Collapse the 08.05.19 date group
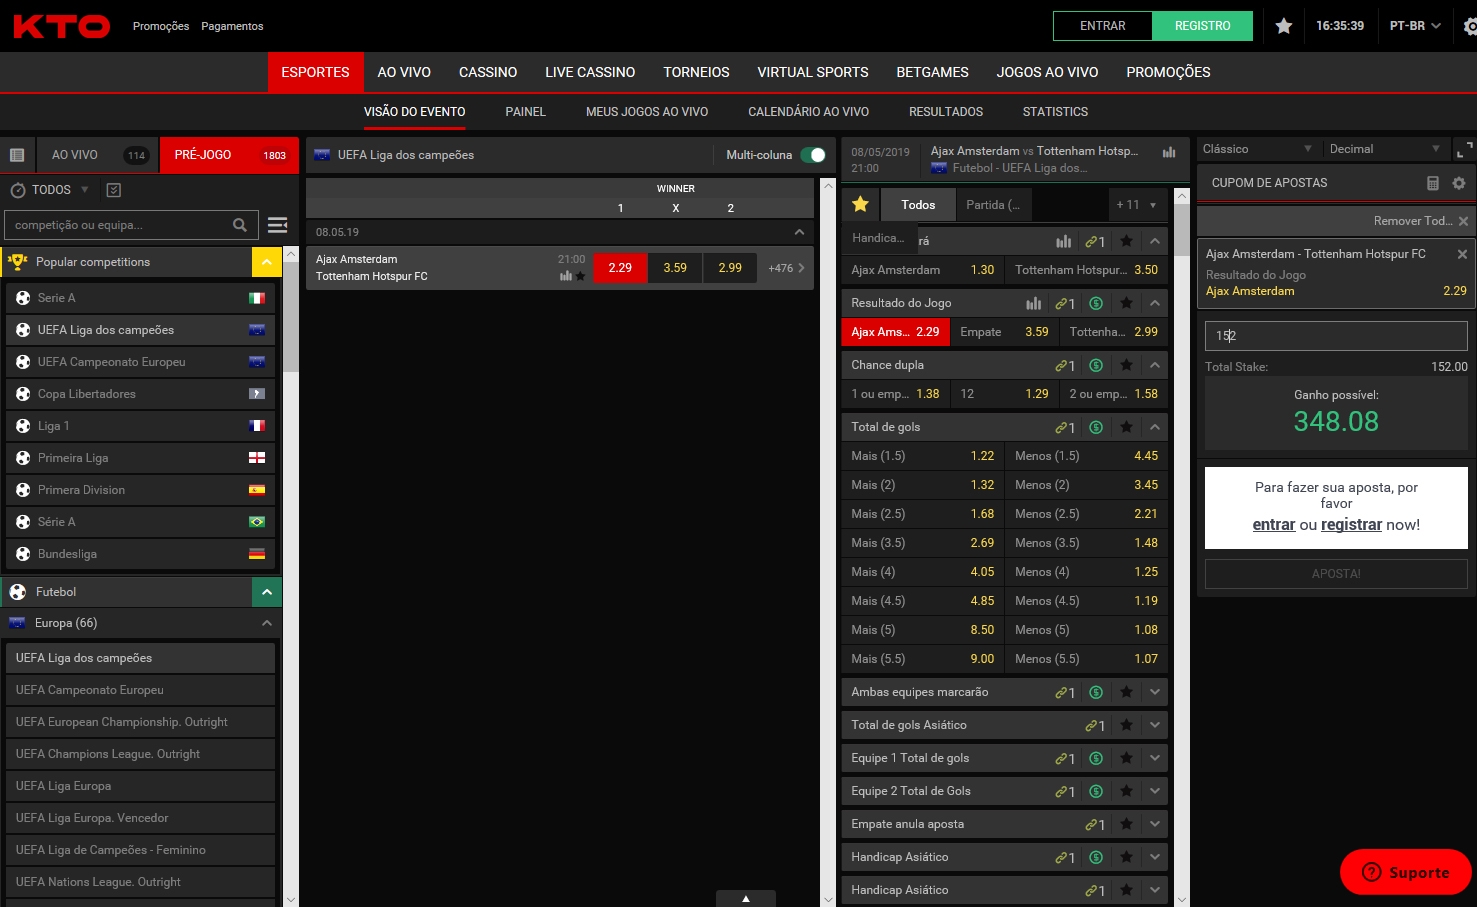Viewport: 1477px width, 907px height. 799,232
